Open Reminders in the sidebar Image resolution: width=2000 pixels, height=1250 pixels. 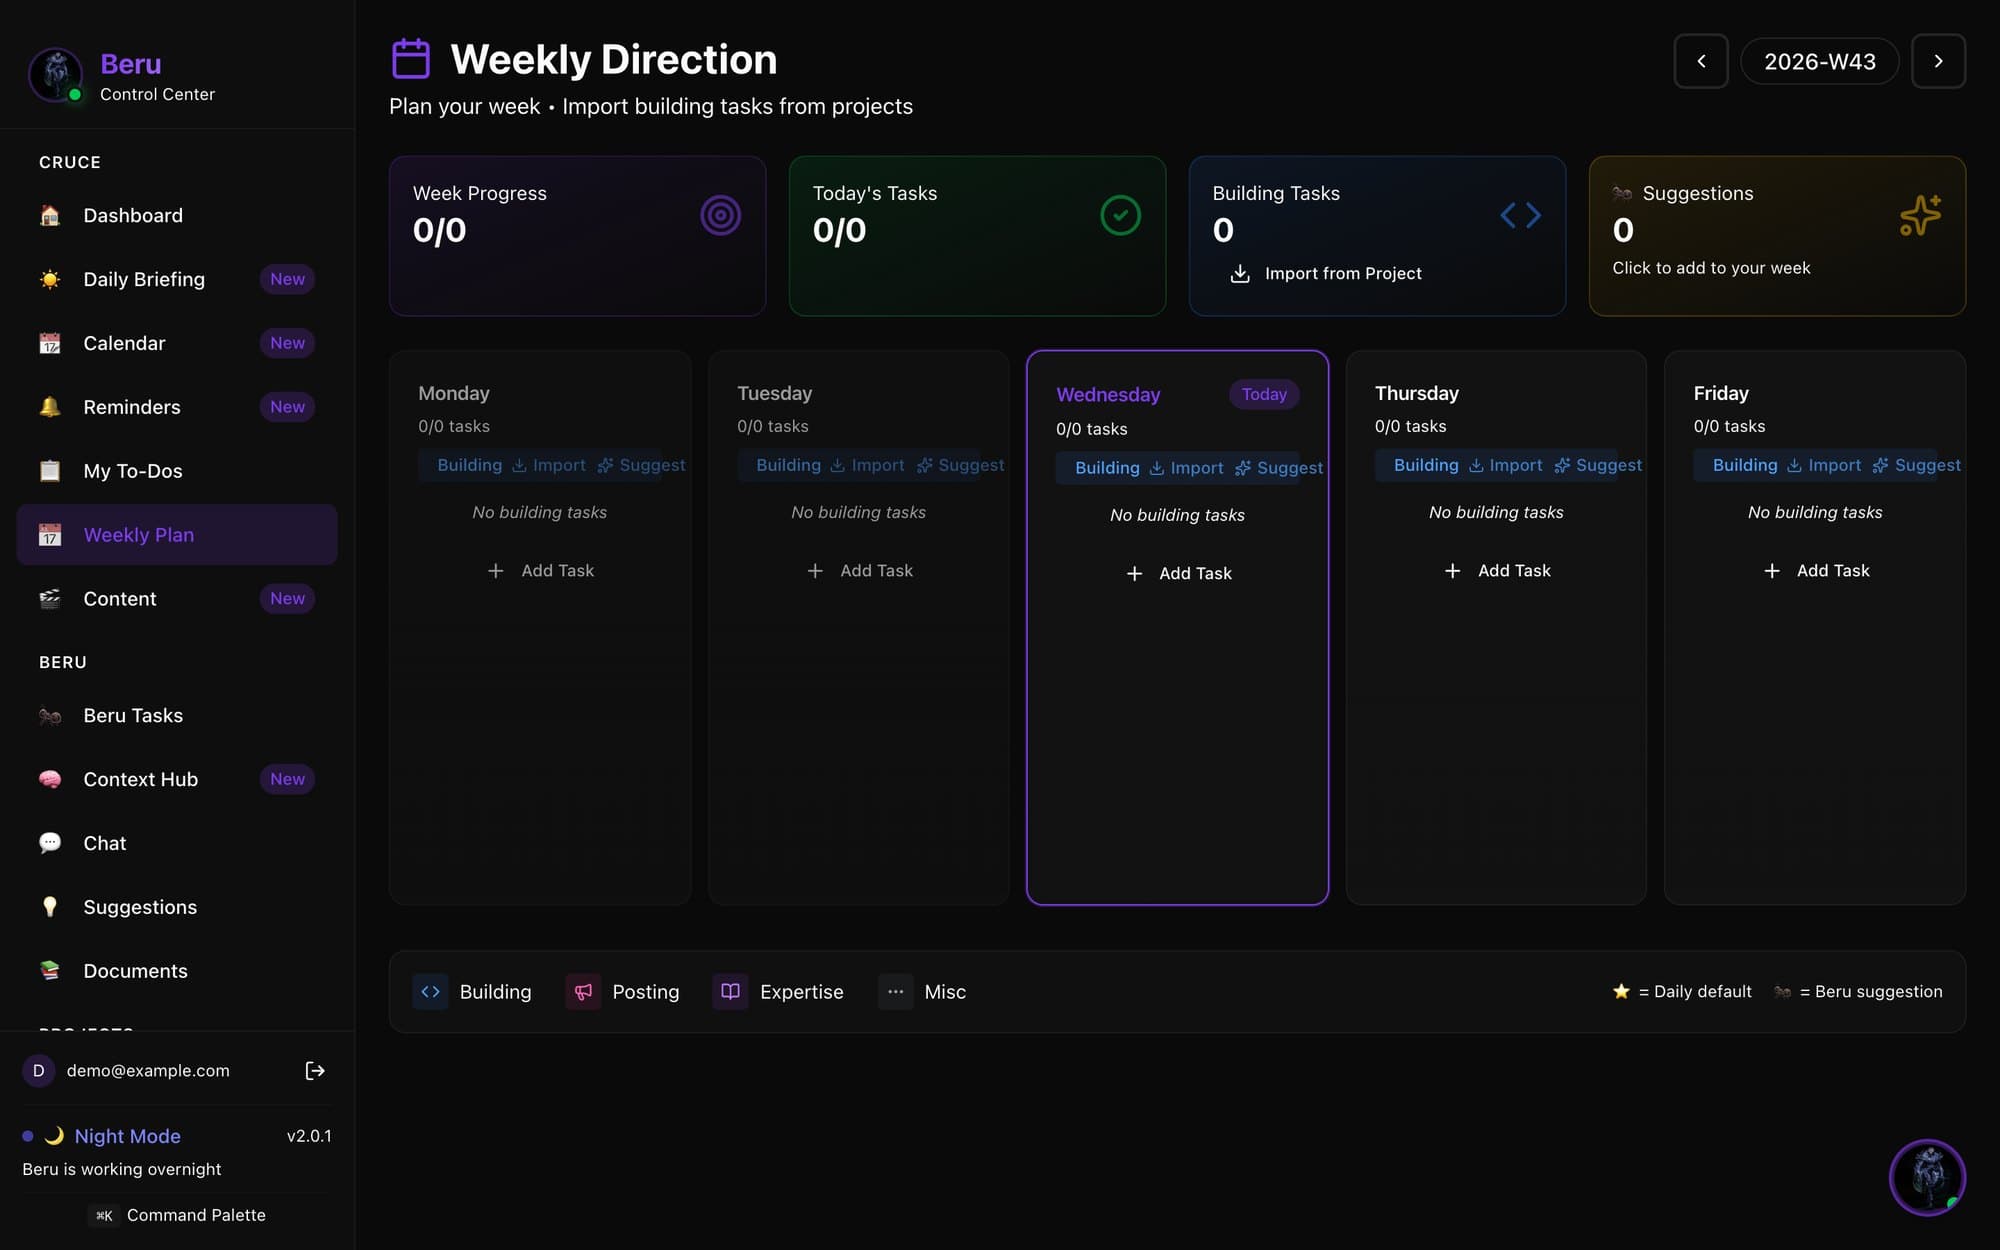[x=177, y=407]
